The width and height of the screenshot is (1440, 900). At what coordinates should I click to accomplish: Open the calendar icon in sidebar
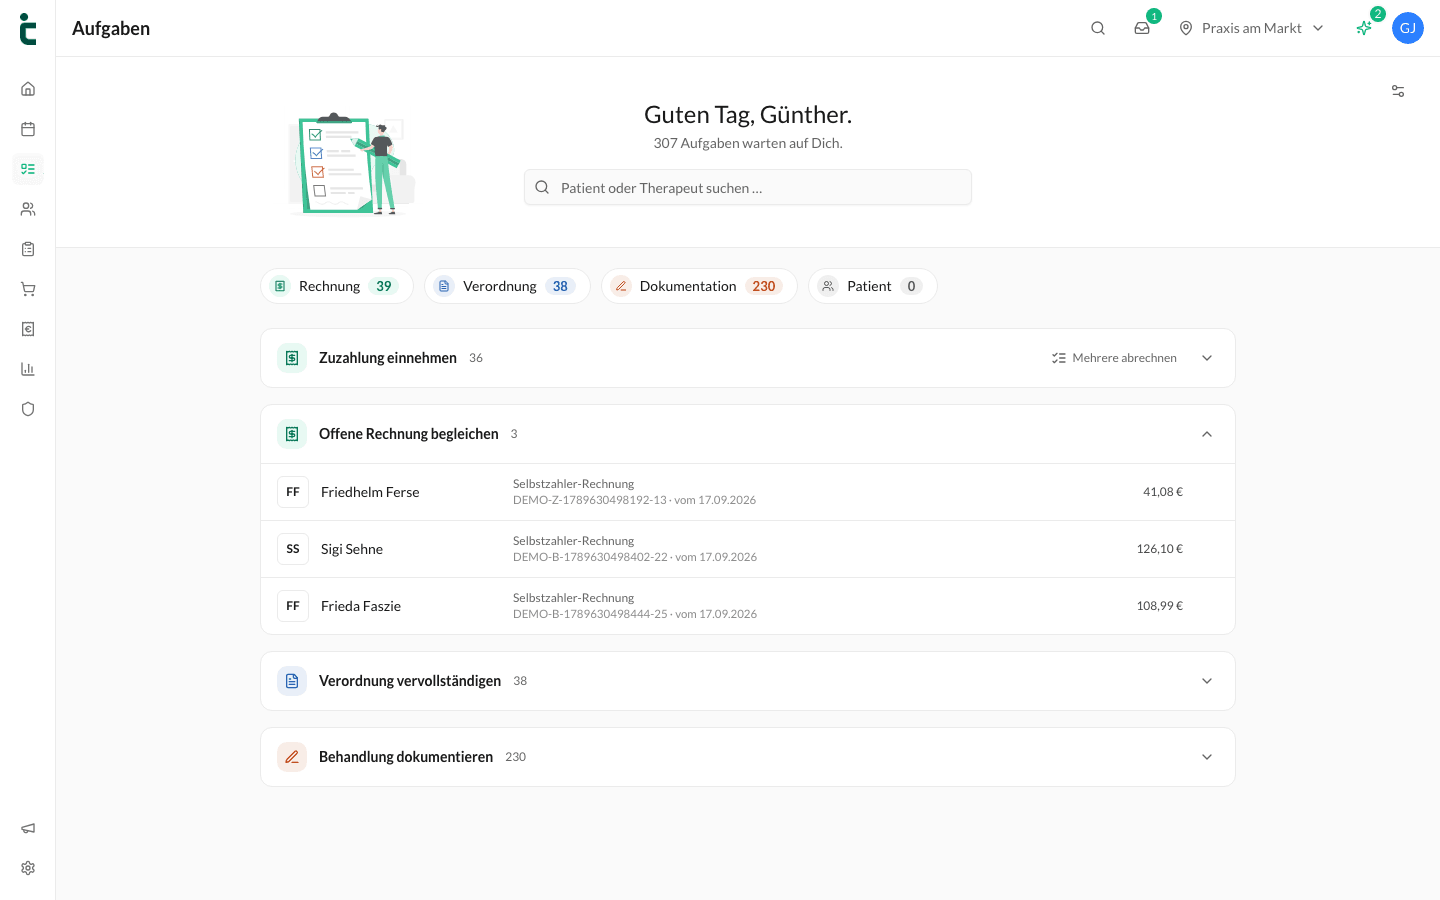click(28, 129)
